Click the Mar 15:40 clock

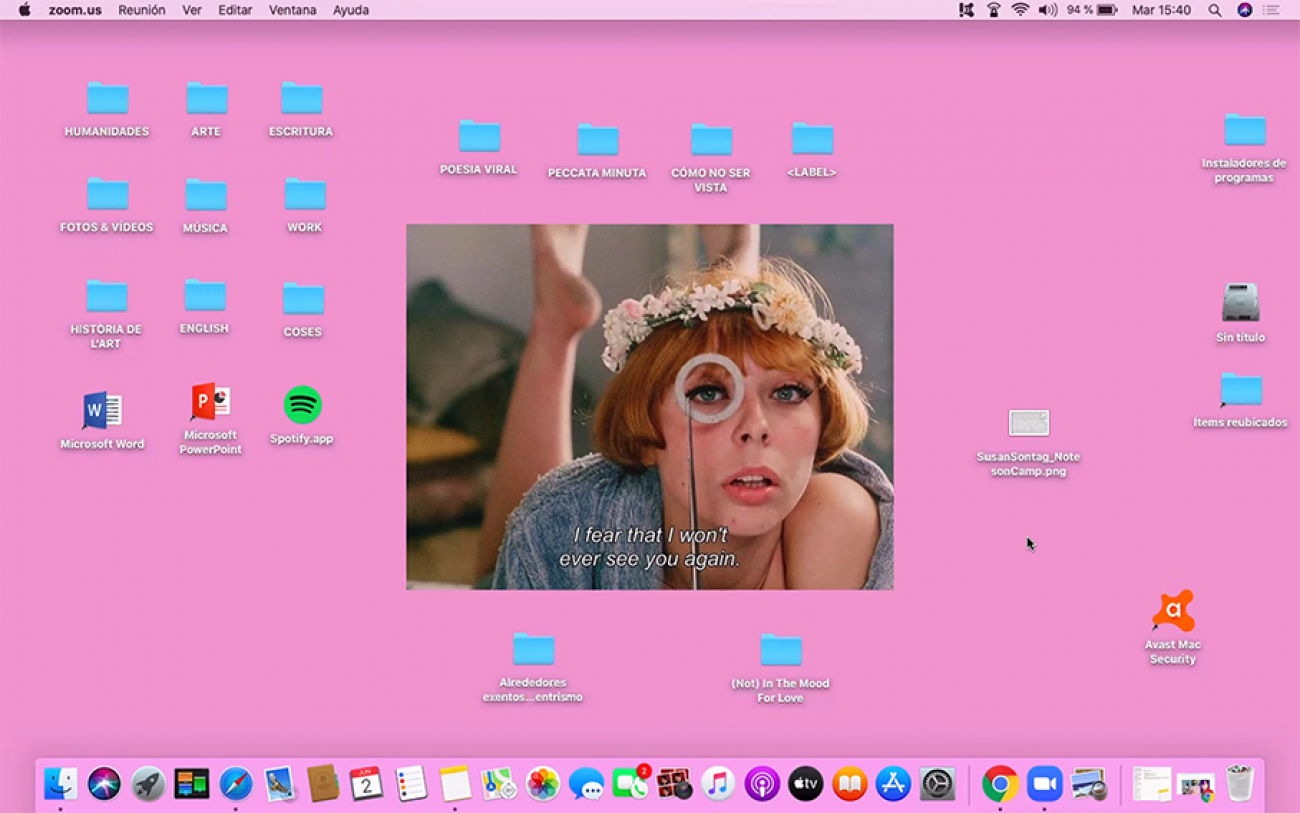(x=1161, y=10)
